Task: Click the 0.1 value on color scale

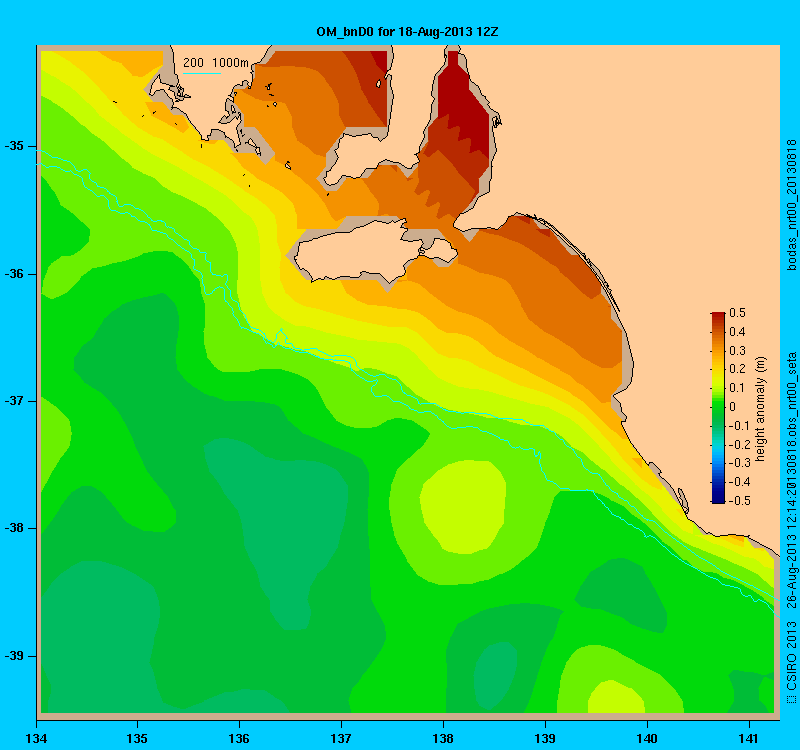Action: click(x=737, y=388)
